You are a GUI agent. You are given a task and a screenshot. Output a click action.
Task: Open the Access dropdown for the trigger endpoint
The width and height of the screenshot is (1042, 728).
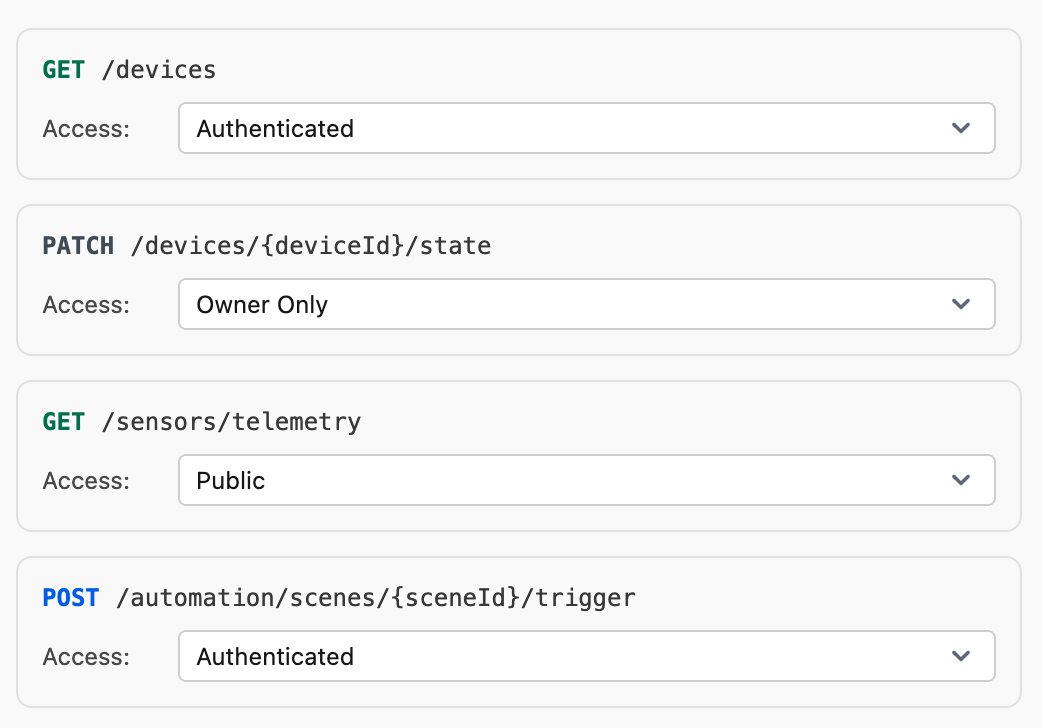586,656
